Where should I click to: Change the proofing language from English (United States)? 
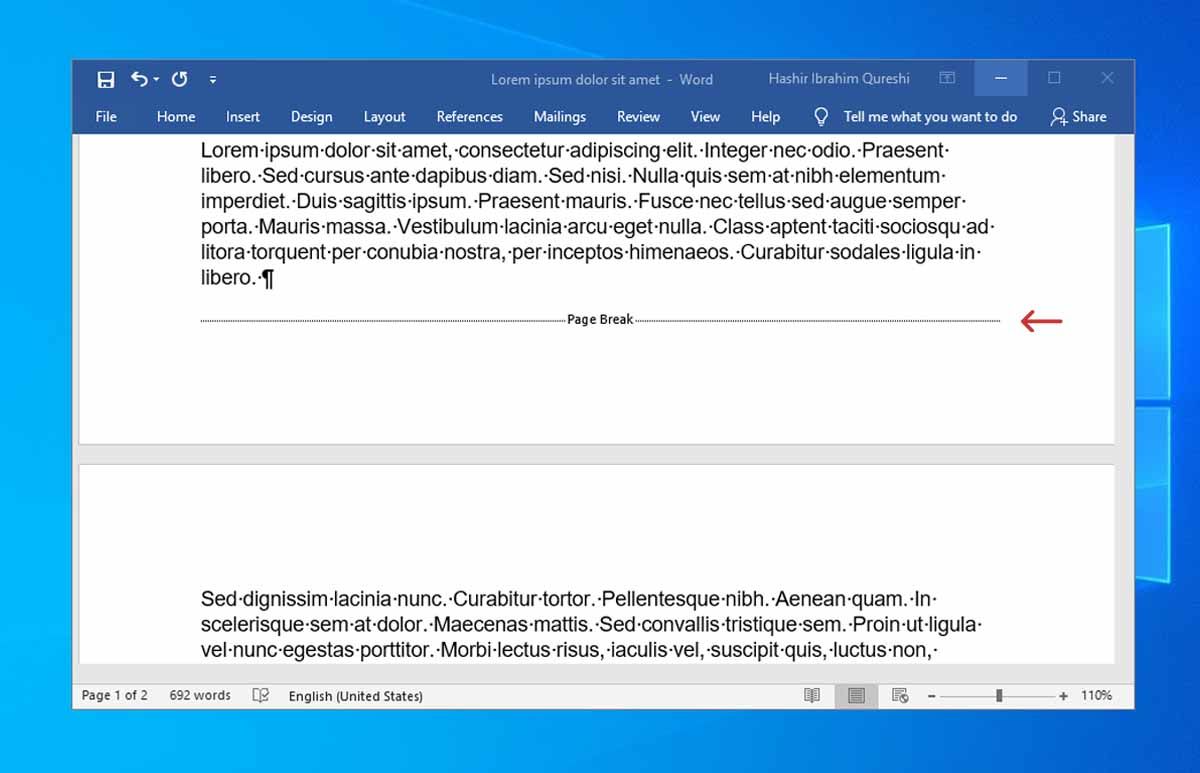(x=355, y=695)
